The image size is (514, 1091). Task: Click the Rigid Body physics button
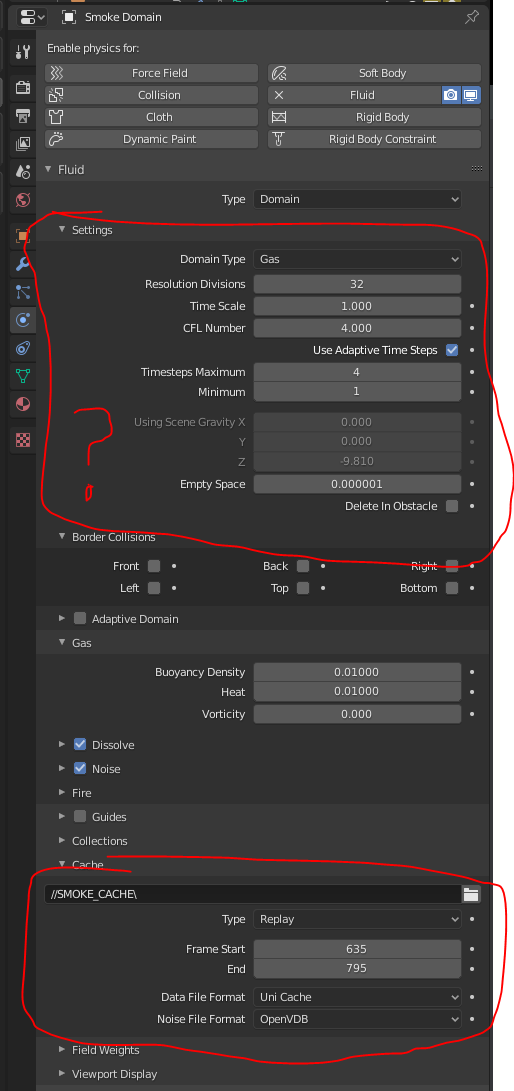(374, 117)
